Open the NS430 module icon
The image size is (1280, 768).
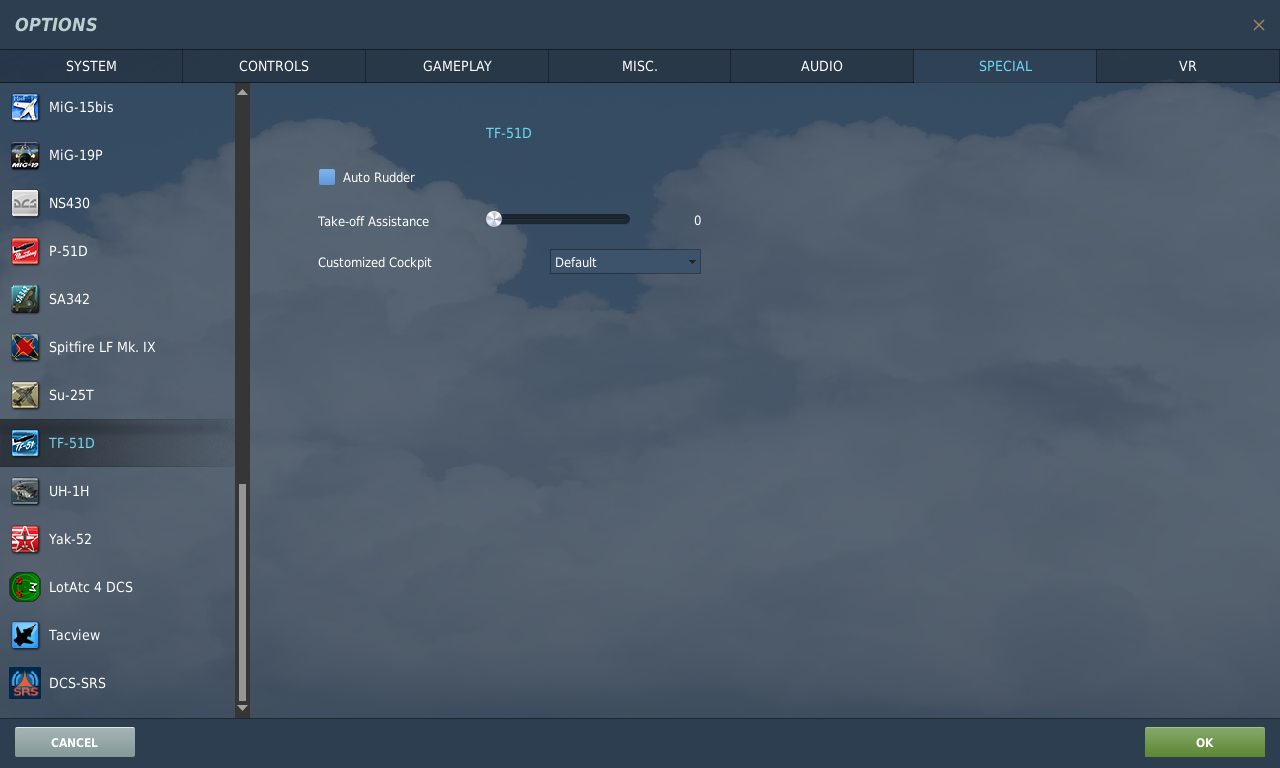pyautogui.click(x=25, y=203)
